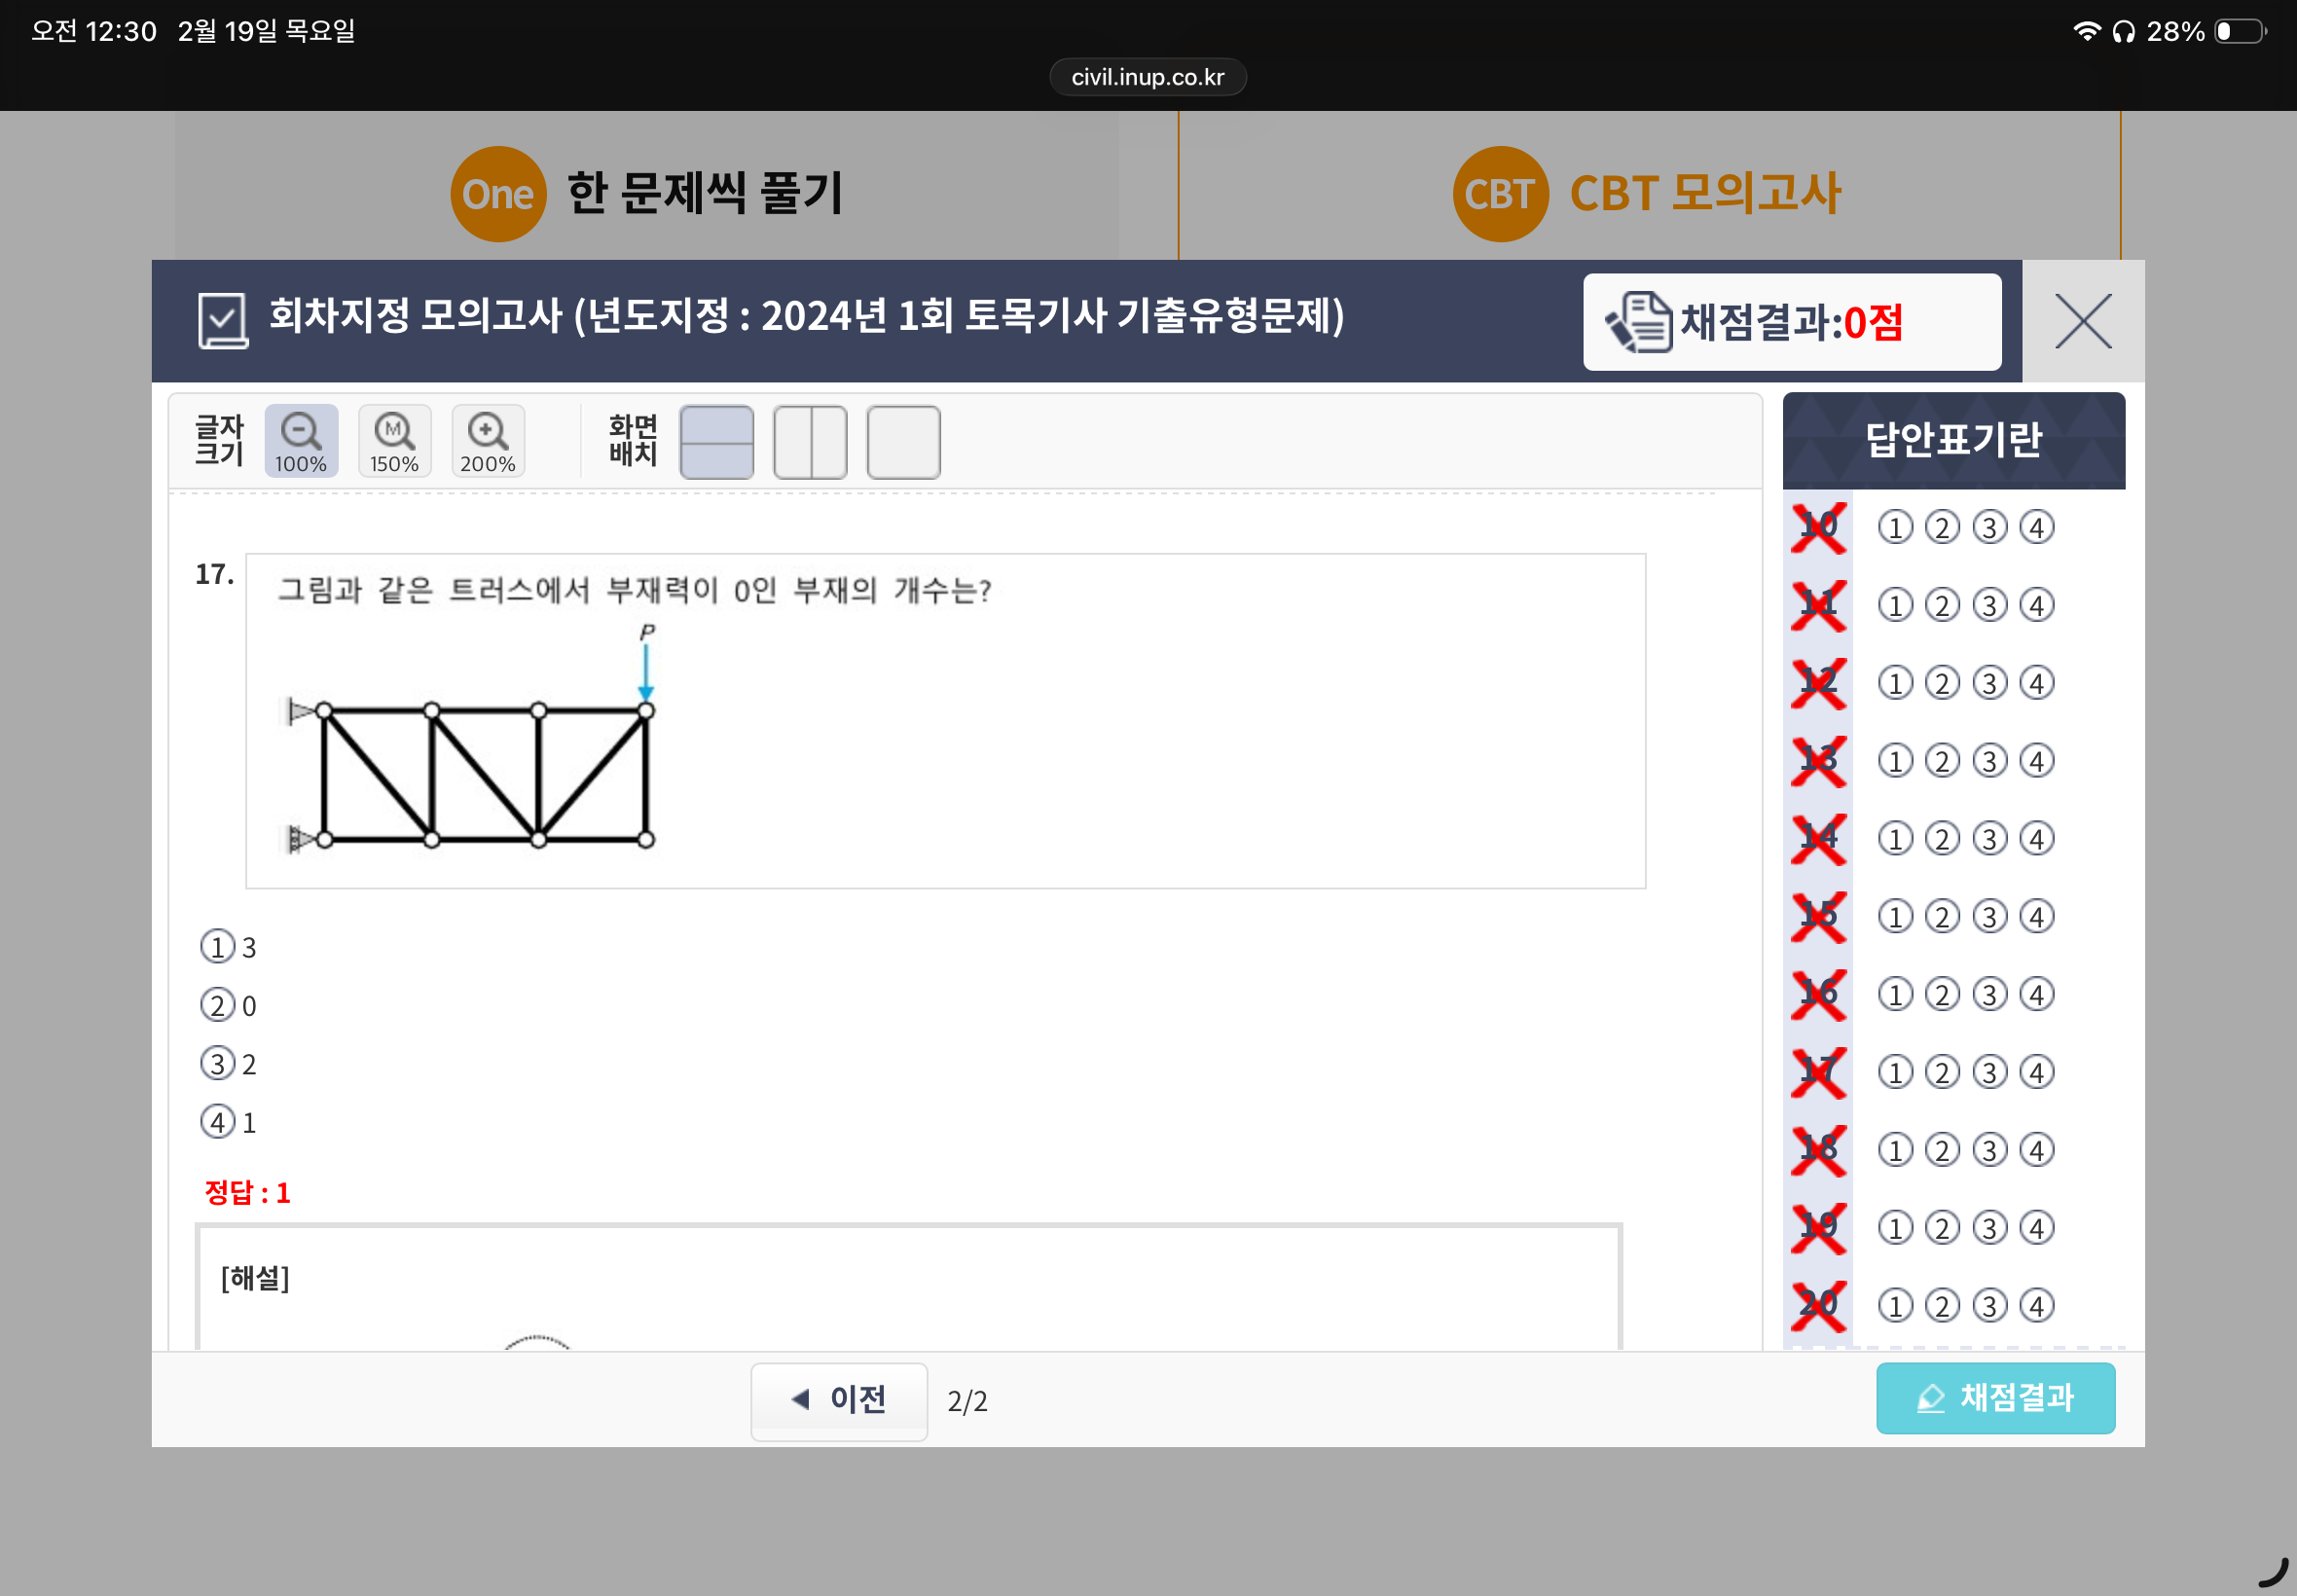2297x1596 pixels.
Task: Switch to 한 문제씩 풀기 tab
Action: pos(647,193)
